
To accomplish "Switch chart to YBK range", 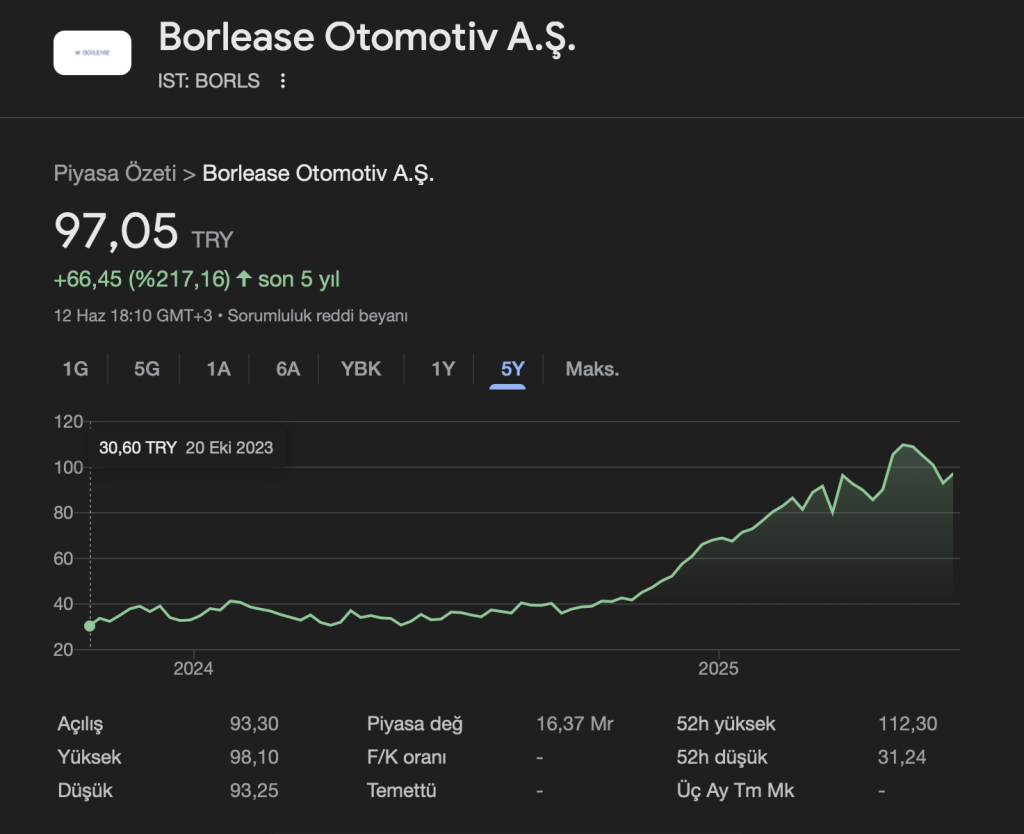I will (x=361, y=369).
